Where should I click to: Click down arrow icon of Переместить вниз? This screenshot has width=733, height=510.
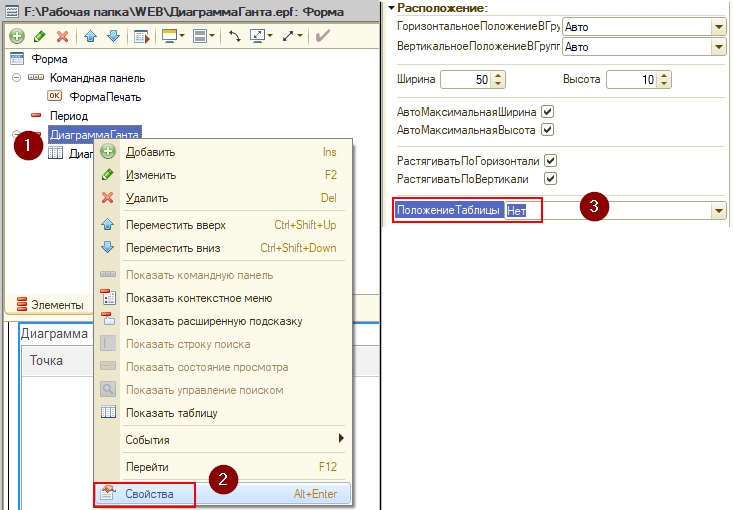(108, 247)
